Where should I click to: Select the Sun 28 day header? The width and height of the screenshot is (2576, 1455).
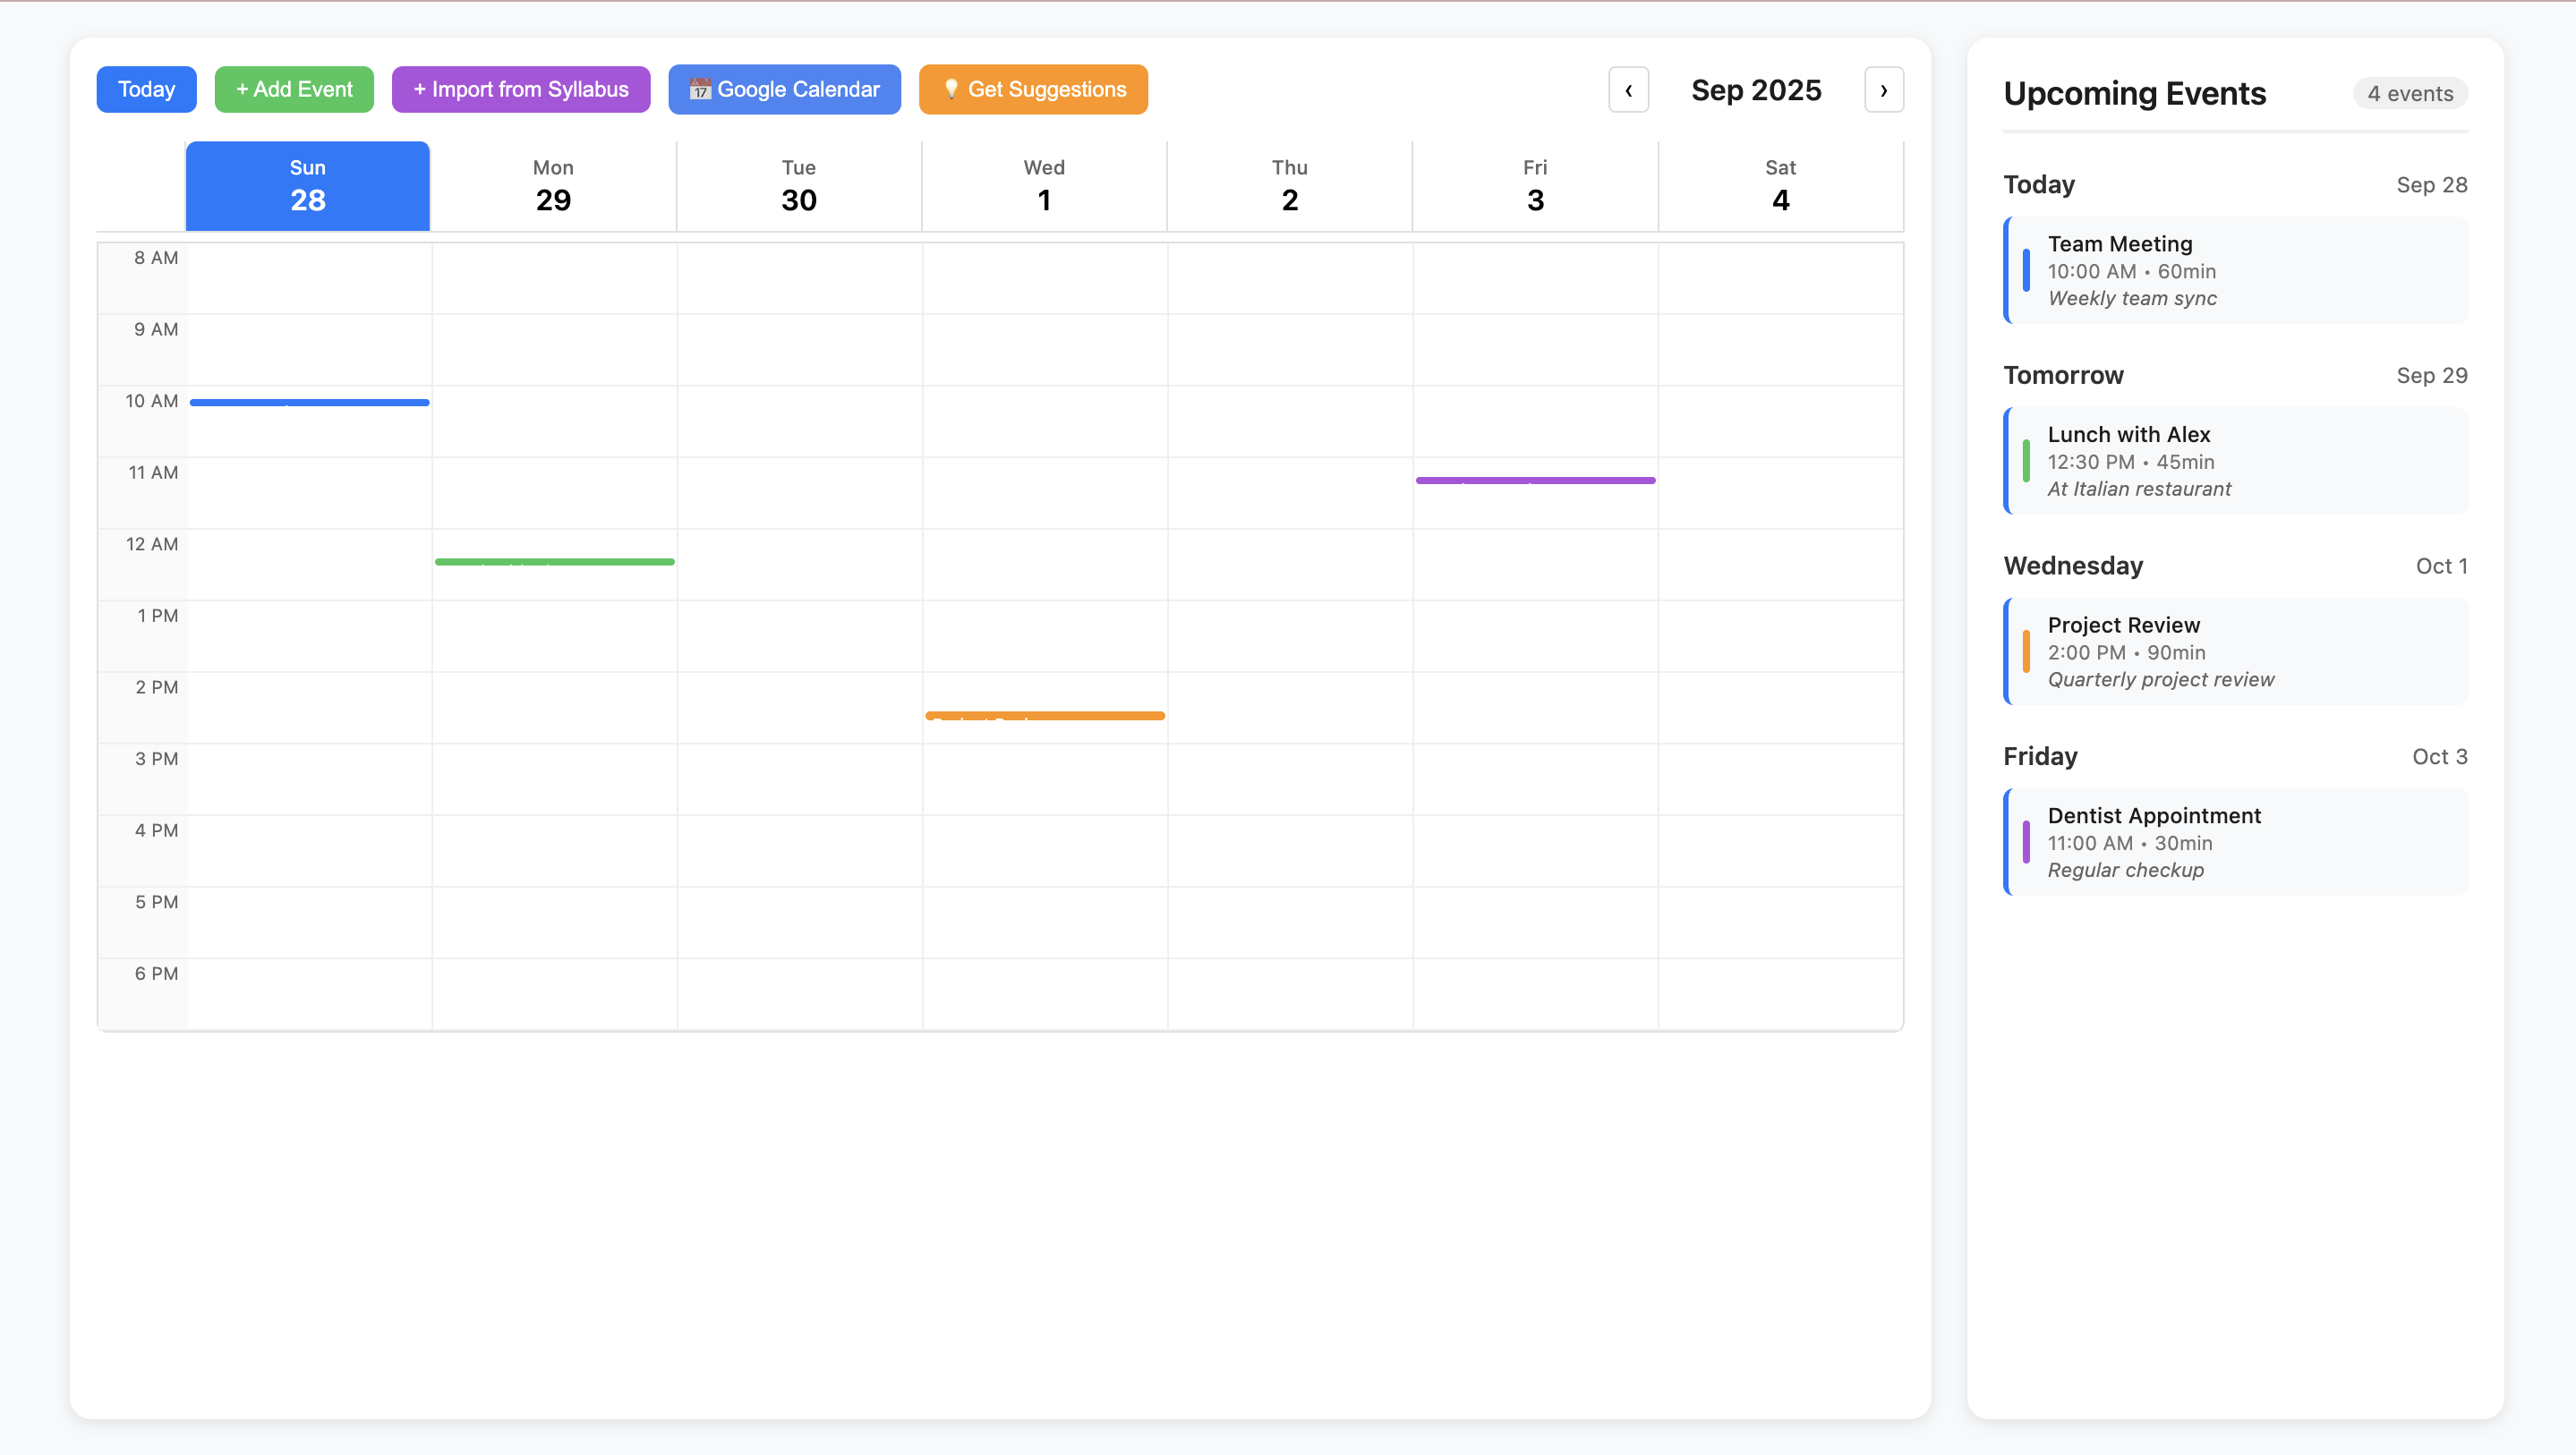click(x=308, y=186)
